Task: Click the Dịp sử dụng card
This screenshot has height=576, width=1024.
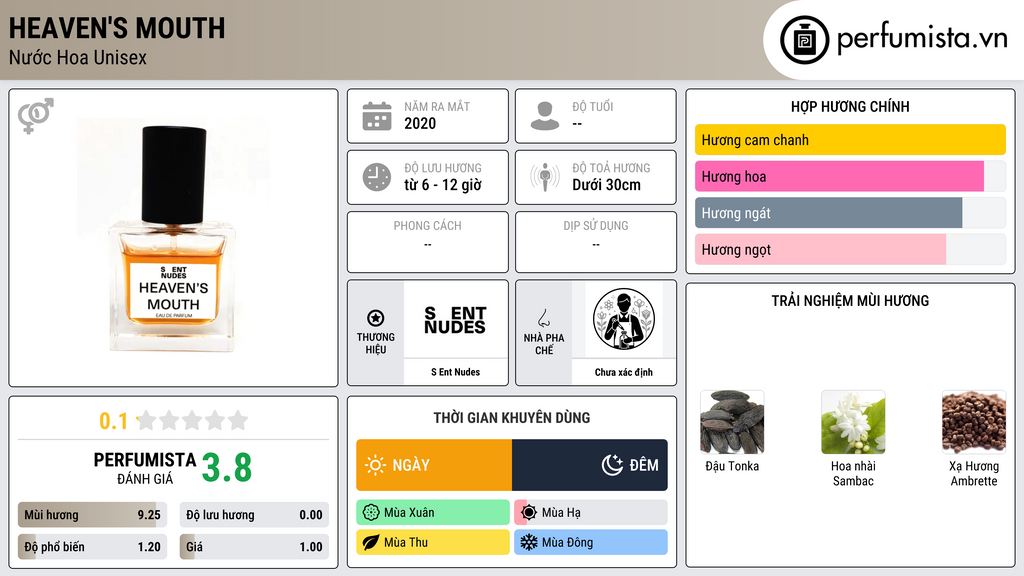Action: [x=596, y=242]
